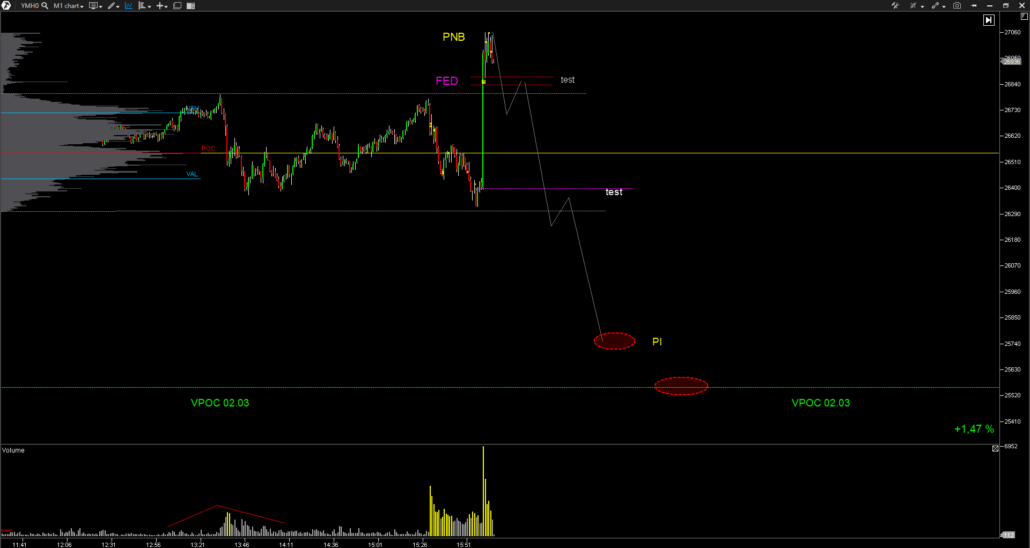The image size is (1030, 548).
Task: Take a chart snapshot with camera icon
Action: [957, 5]
